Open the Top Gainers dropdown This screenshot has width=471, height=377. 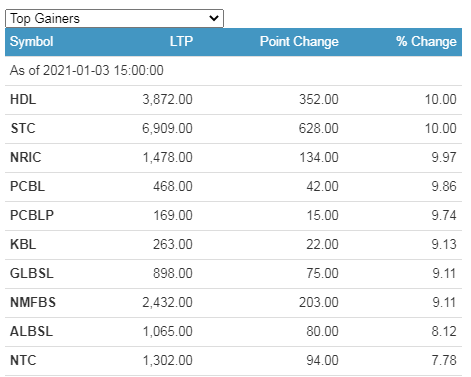pos(114,18)
